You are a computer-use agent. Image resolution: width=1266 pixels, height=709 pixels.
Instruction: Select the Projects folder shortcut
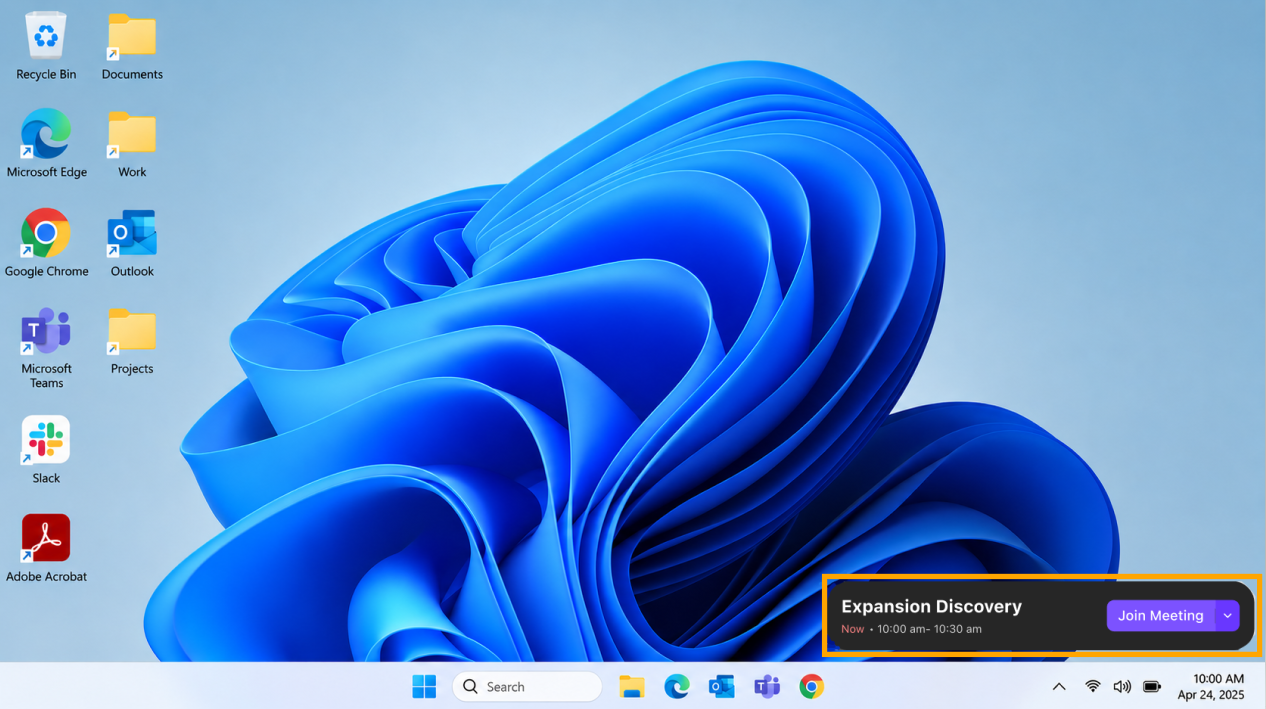[x=132, y=341]
